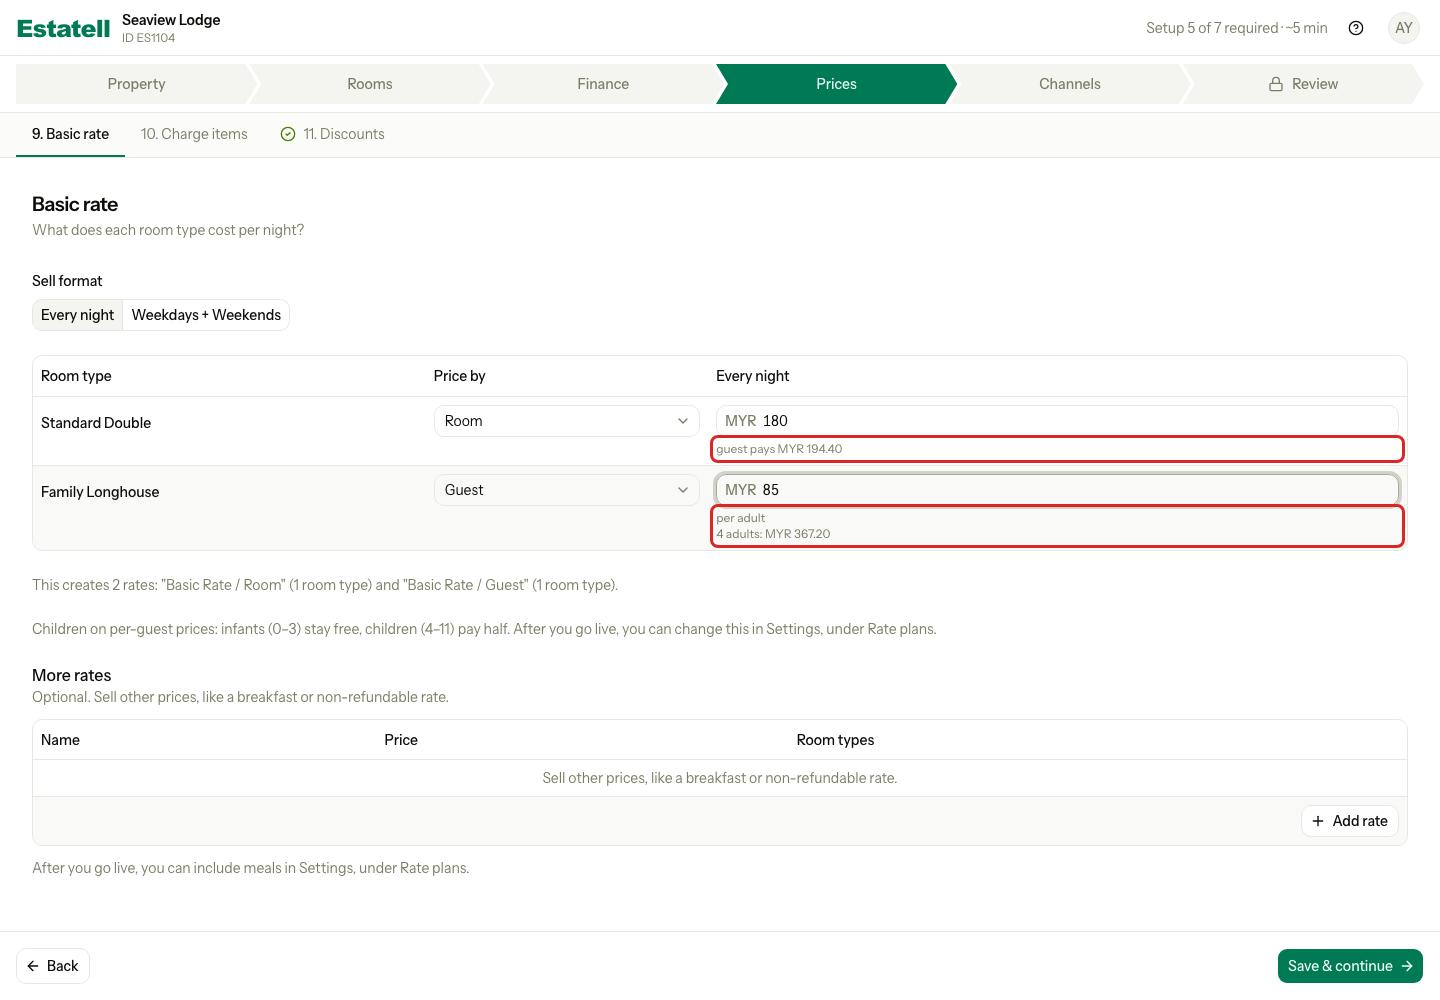Click guest pays MYR 194.40 text

click(779, 449)
